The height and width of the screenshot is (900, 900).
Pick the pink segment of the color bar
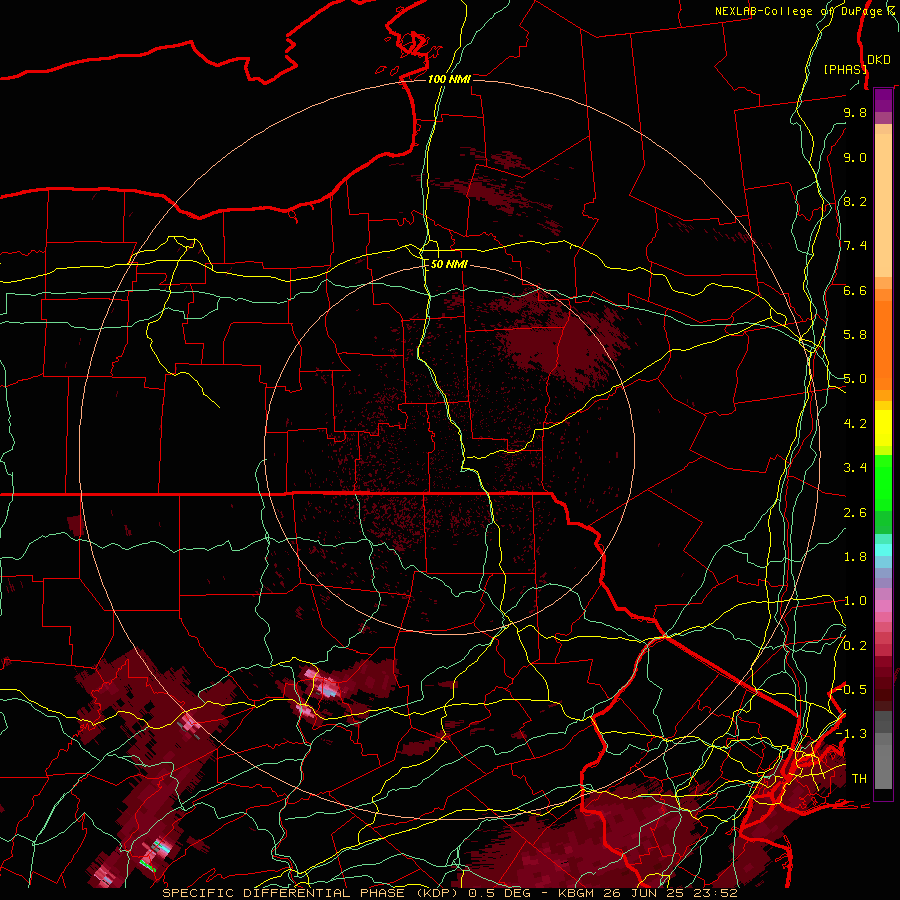[x=883, y=606]
